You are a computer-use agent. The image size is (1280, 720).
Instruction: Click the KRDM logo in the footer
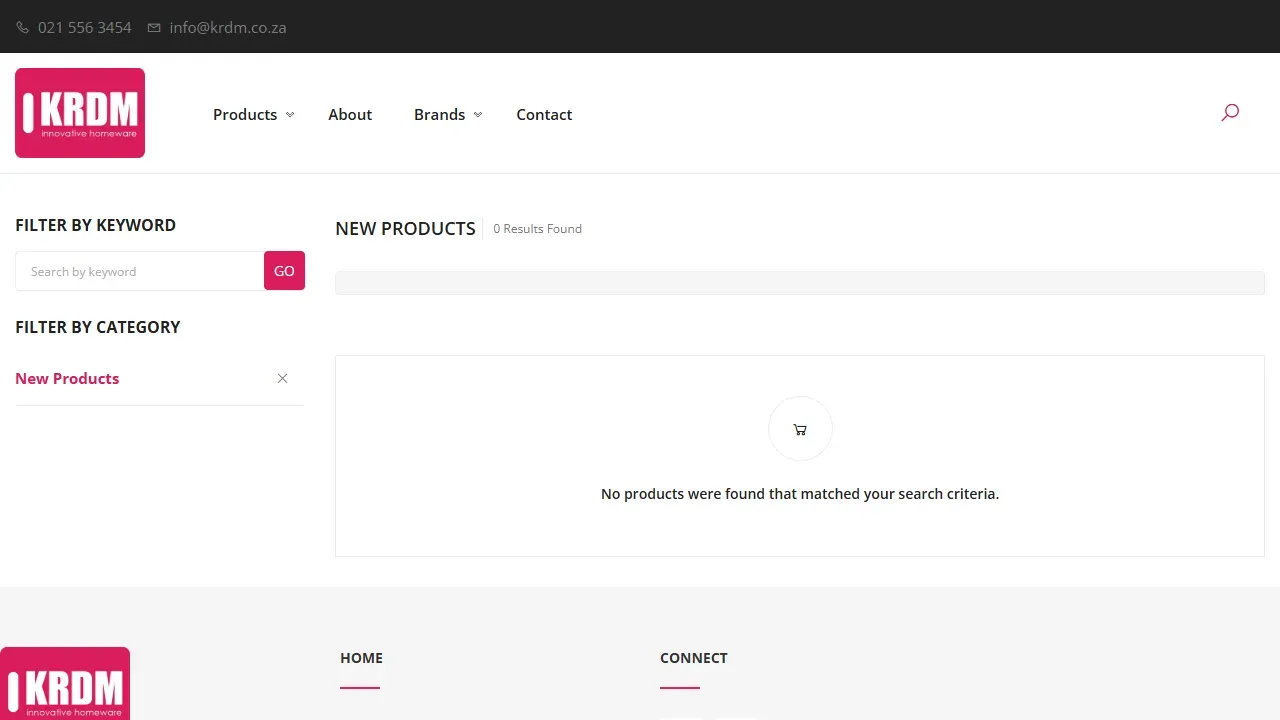tap(65, 684)
